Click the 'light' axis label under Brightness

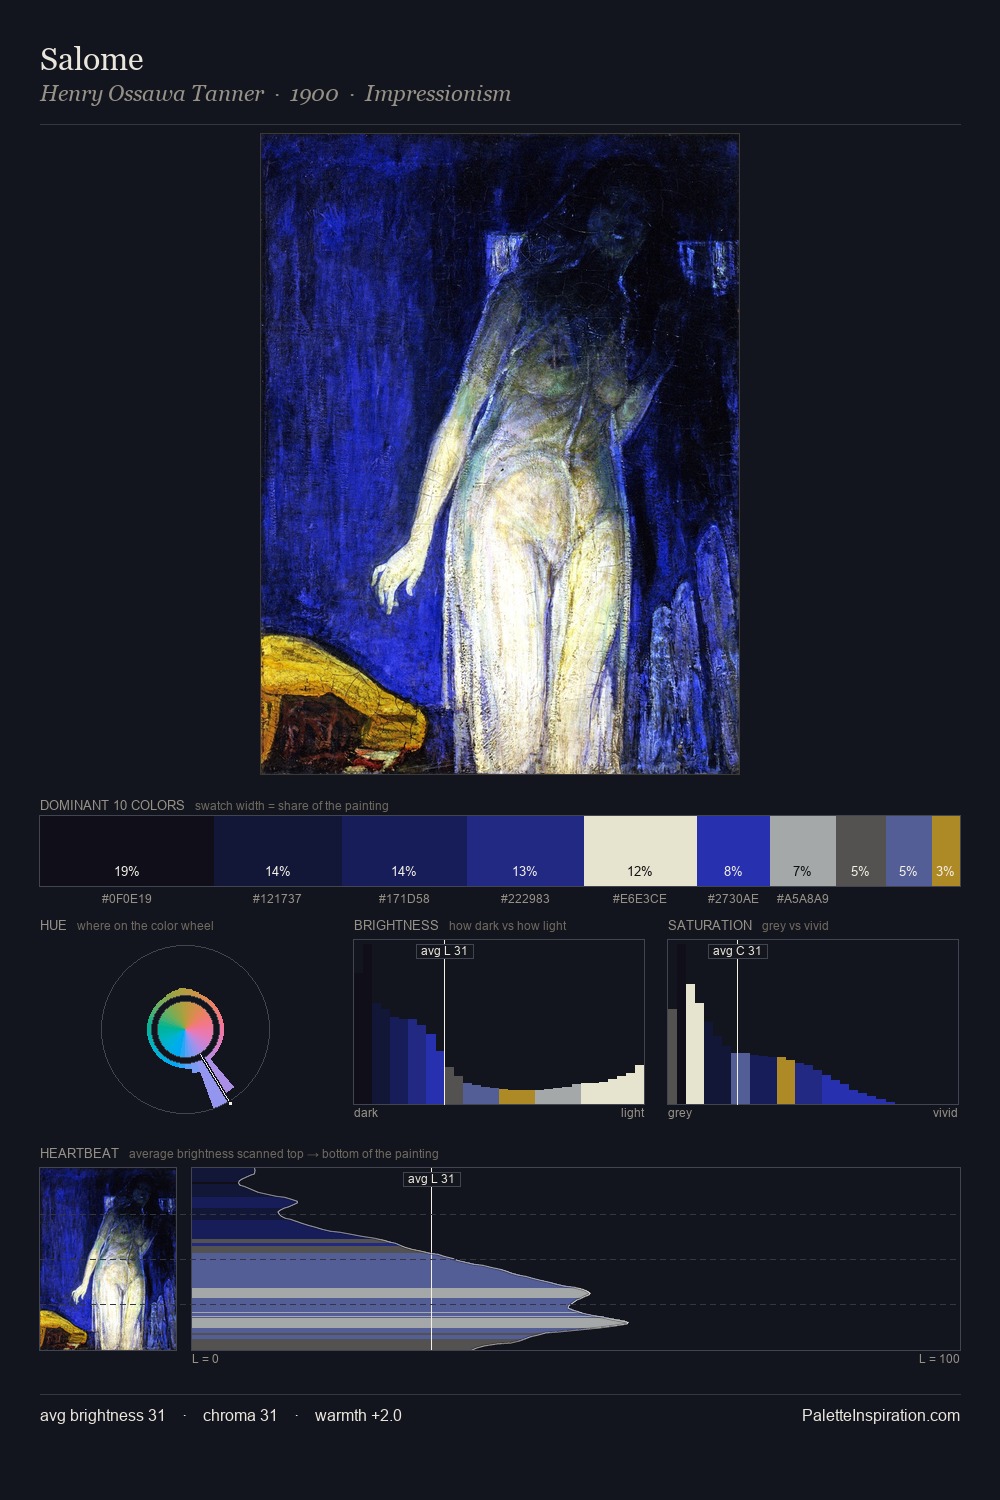[x=632, y=1113]
